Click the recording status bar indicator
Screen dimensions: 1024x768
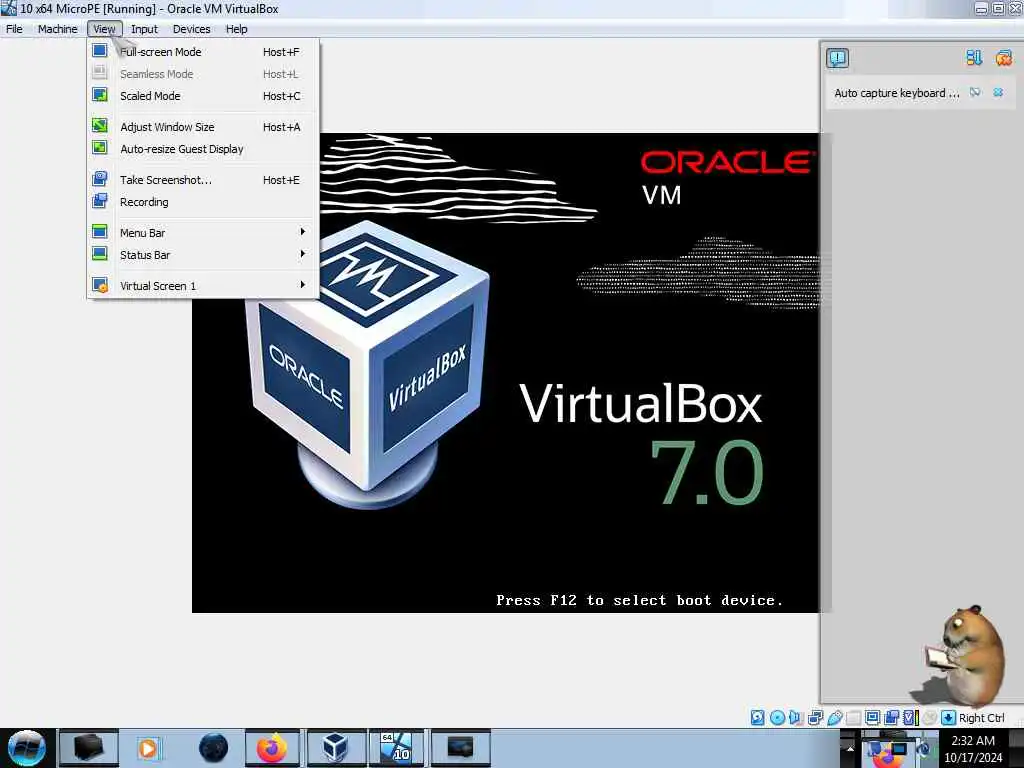click(x=891, y=718)
